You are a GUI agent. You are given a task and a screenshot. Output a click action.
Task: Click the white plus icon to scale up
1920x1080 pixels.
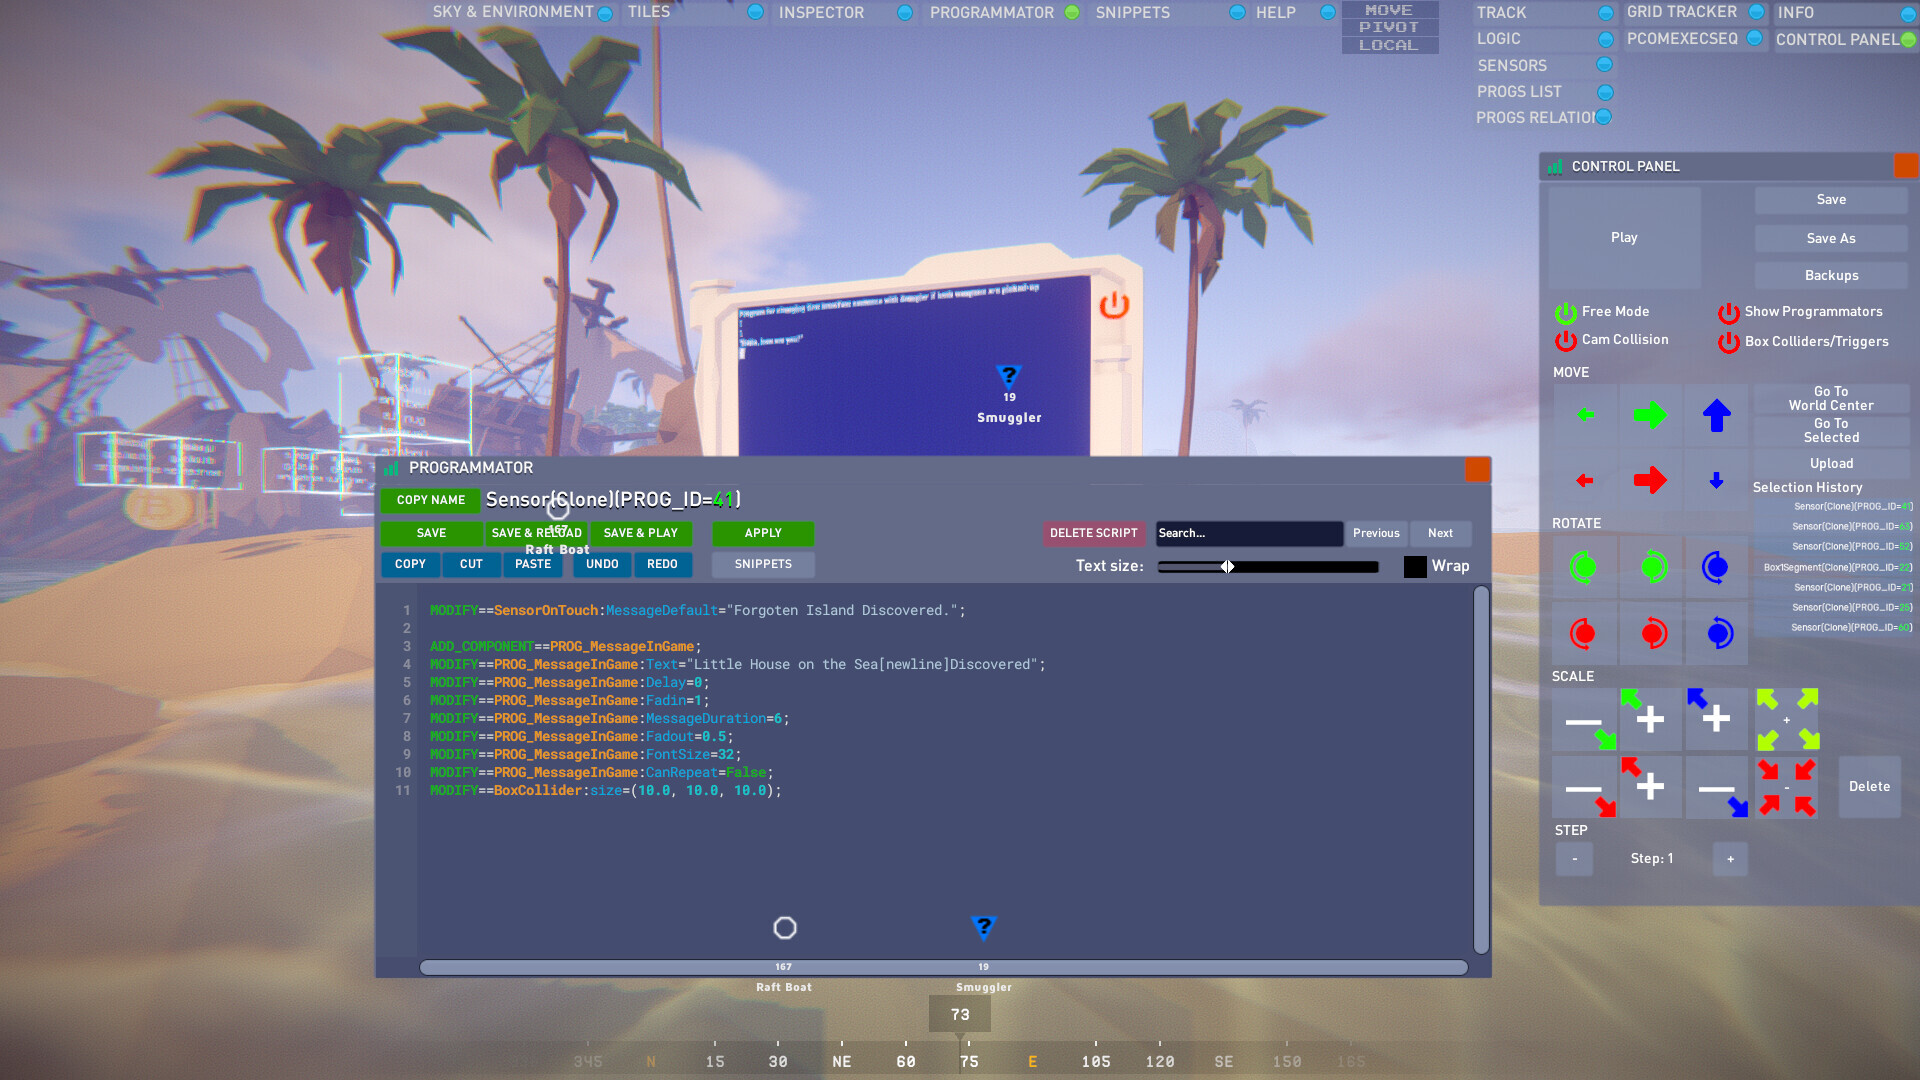(x=1650, y=719)
